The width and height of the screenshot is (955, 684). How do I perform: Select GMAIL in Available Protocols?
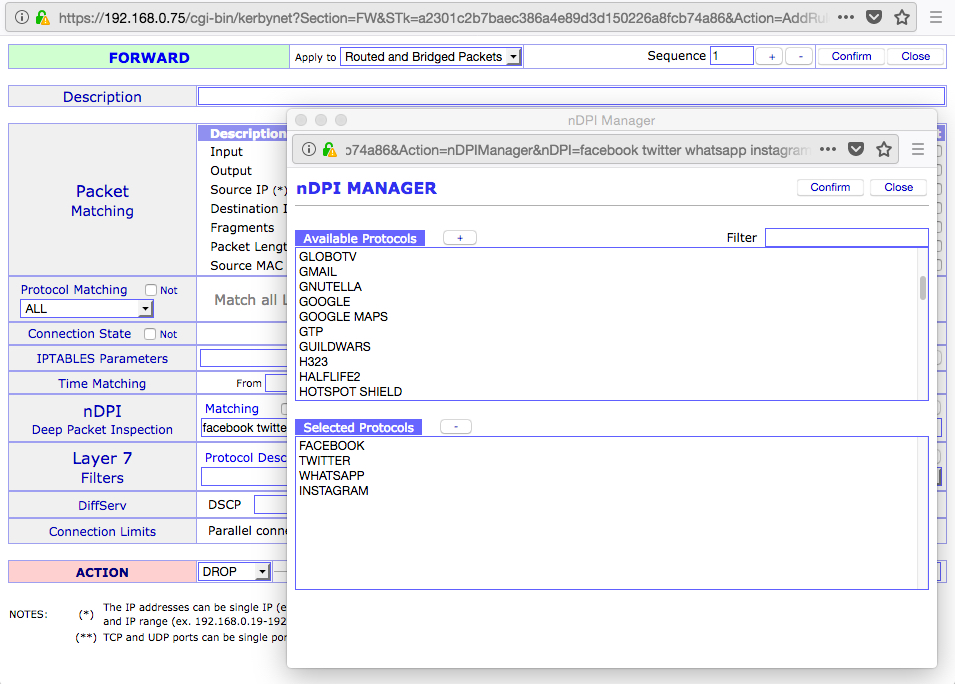[317, 272]
